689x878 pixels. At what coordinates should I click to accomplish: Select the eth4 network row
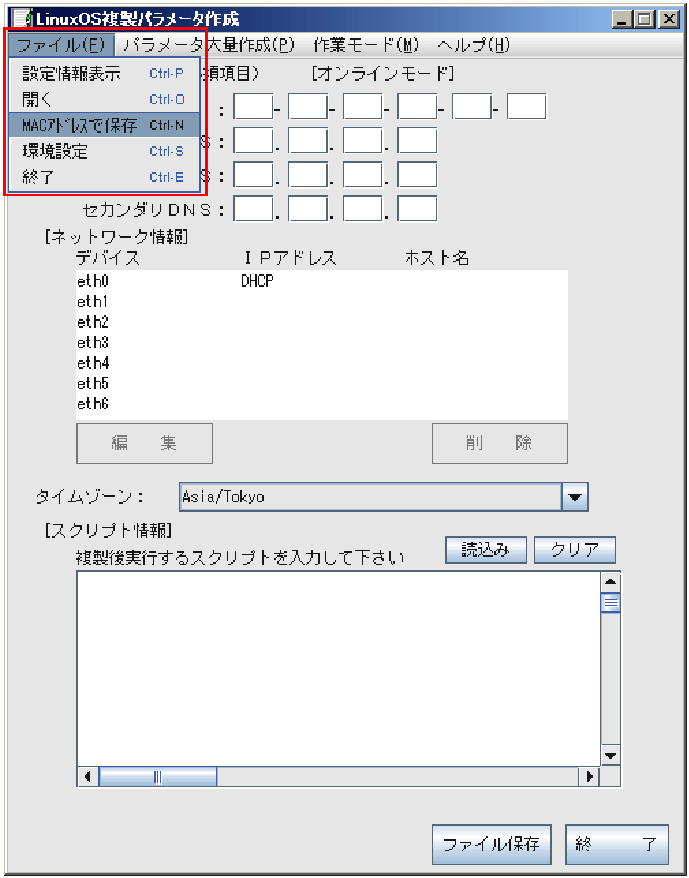click(322, 363)
